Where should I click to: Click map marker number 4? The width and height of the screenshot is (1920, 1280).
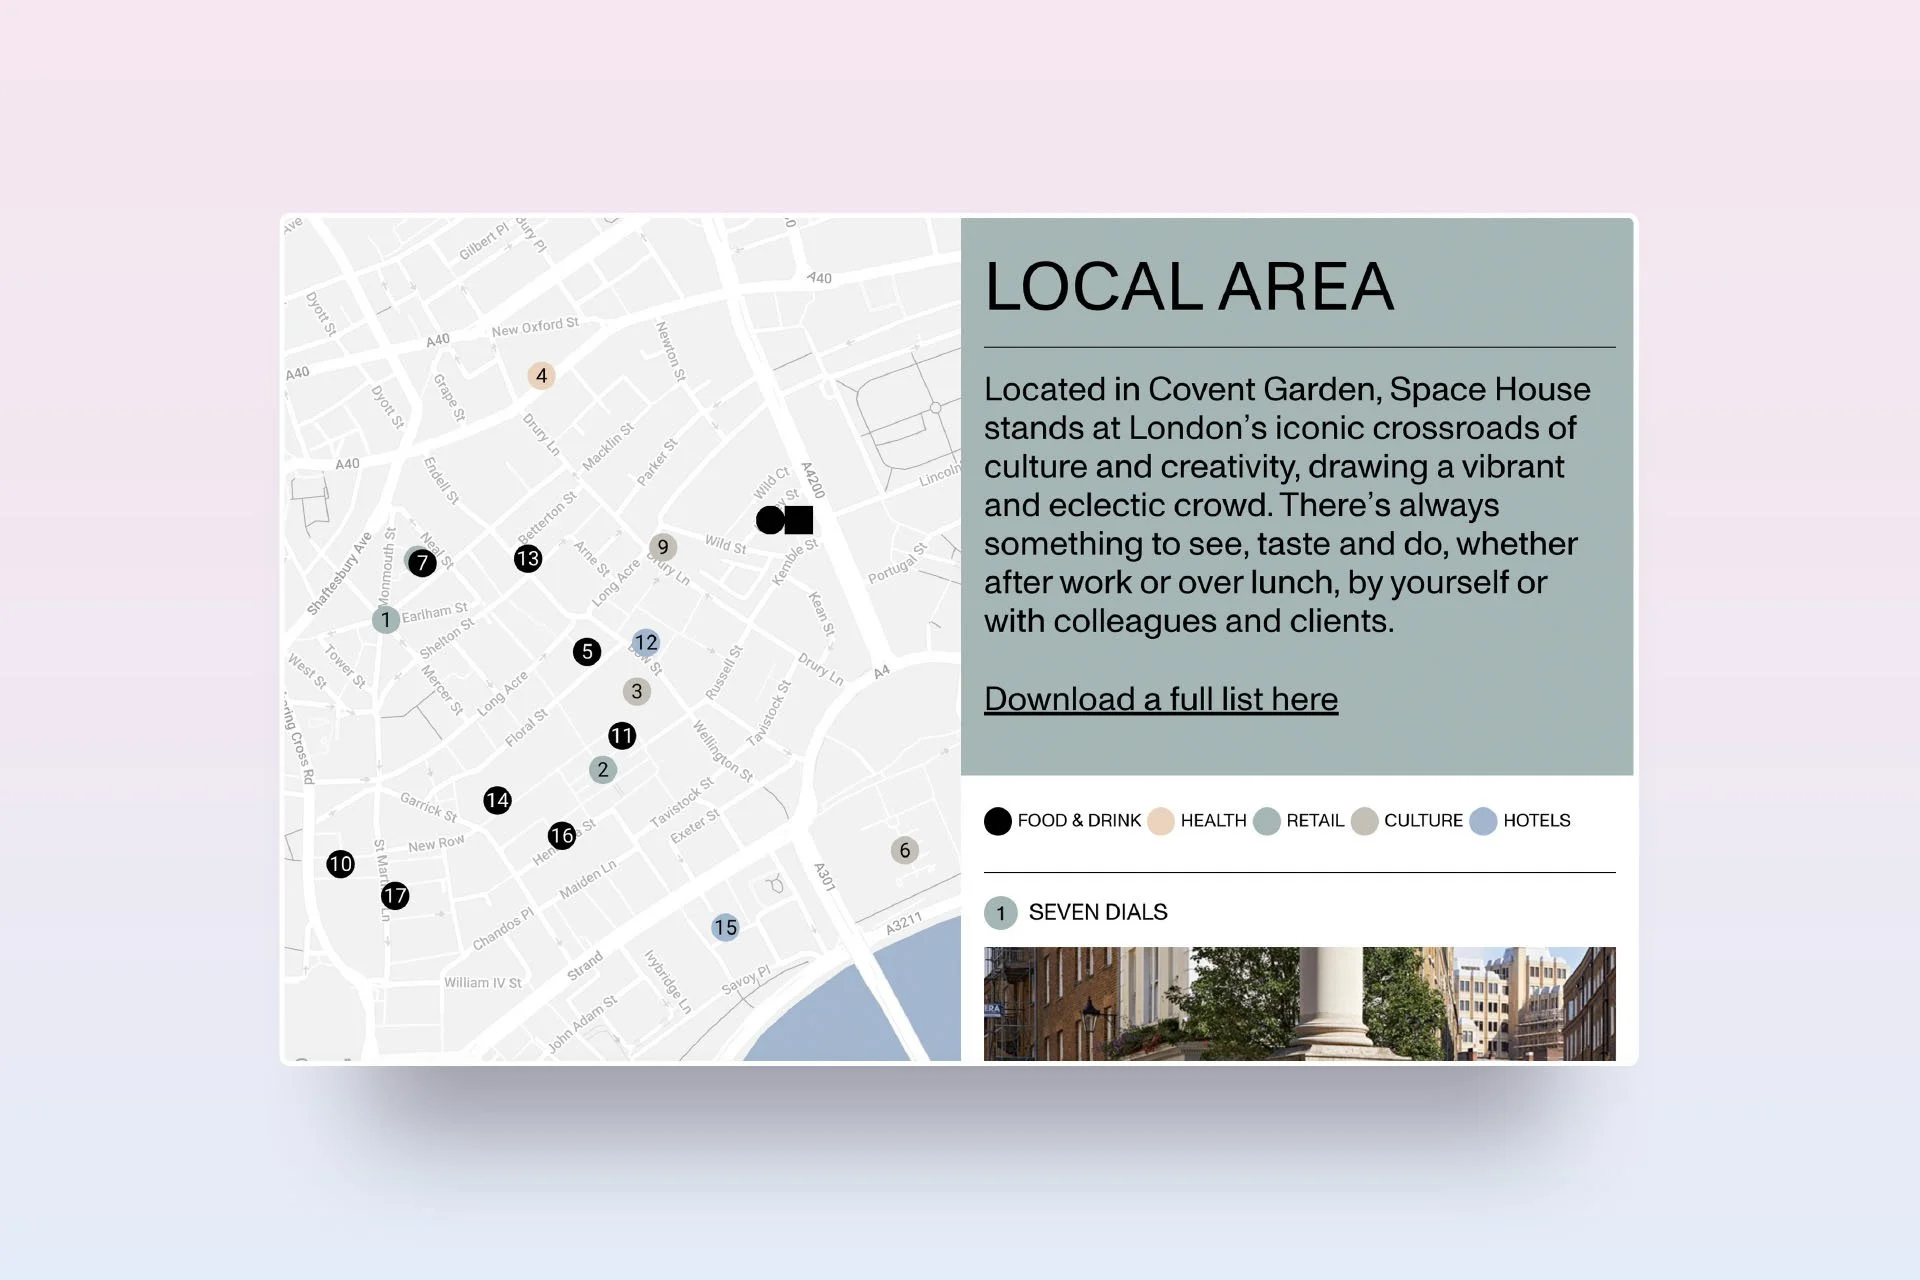tap(541, 376)
